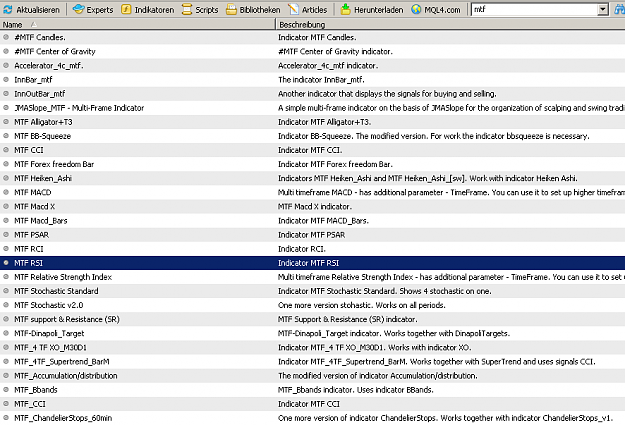Click the Aktualisieren refresh icon
625x425 pixels.
click(8, 9)
